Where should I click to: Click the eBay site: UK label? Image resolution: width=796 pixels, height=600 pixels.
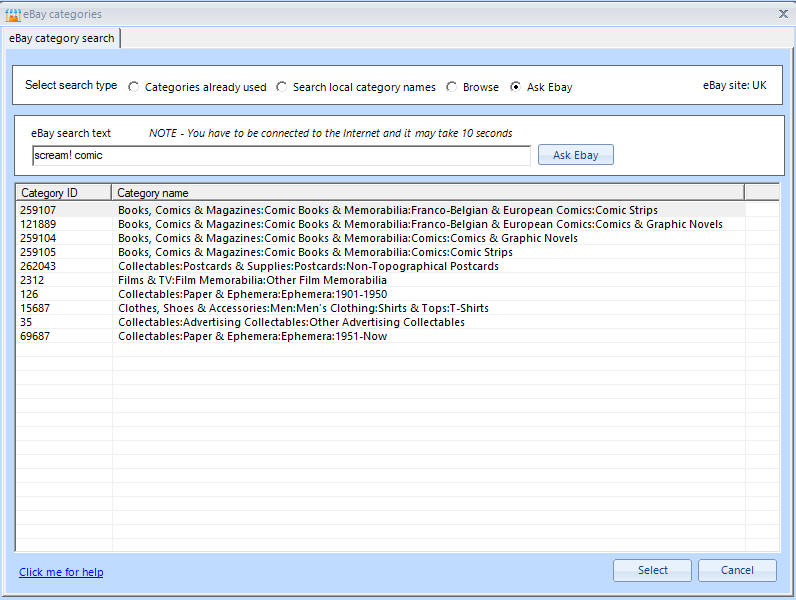(735, 85)
